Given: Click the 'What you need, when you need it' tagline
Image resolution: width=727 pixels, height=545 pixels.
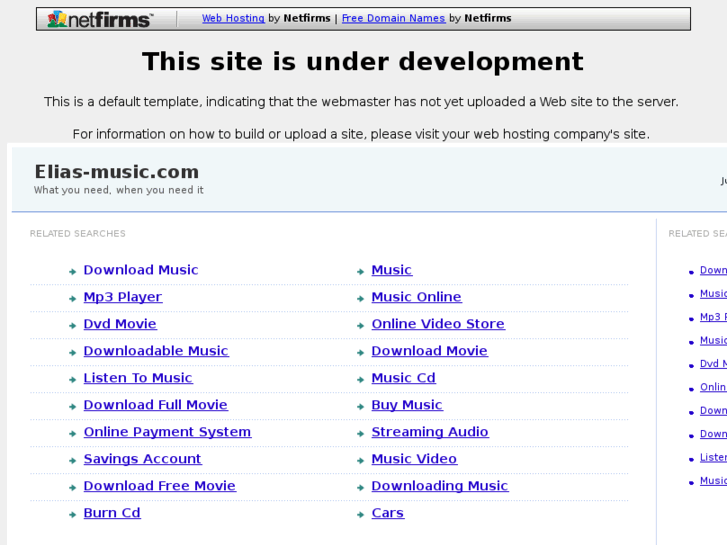Looking at the screenshot, I should click(119, 190).
